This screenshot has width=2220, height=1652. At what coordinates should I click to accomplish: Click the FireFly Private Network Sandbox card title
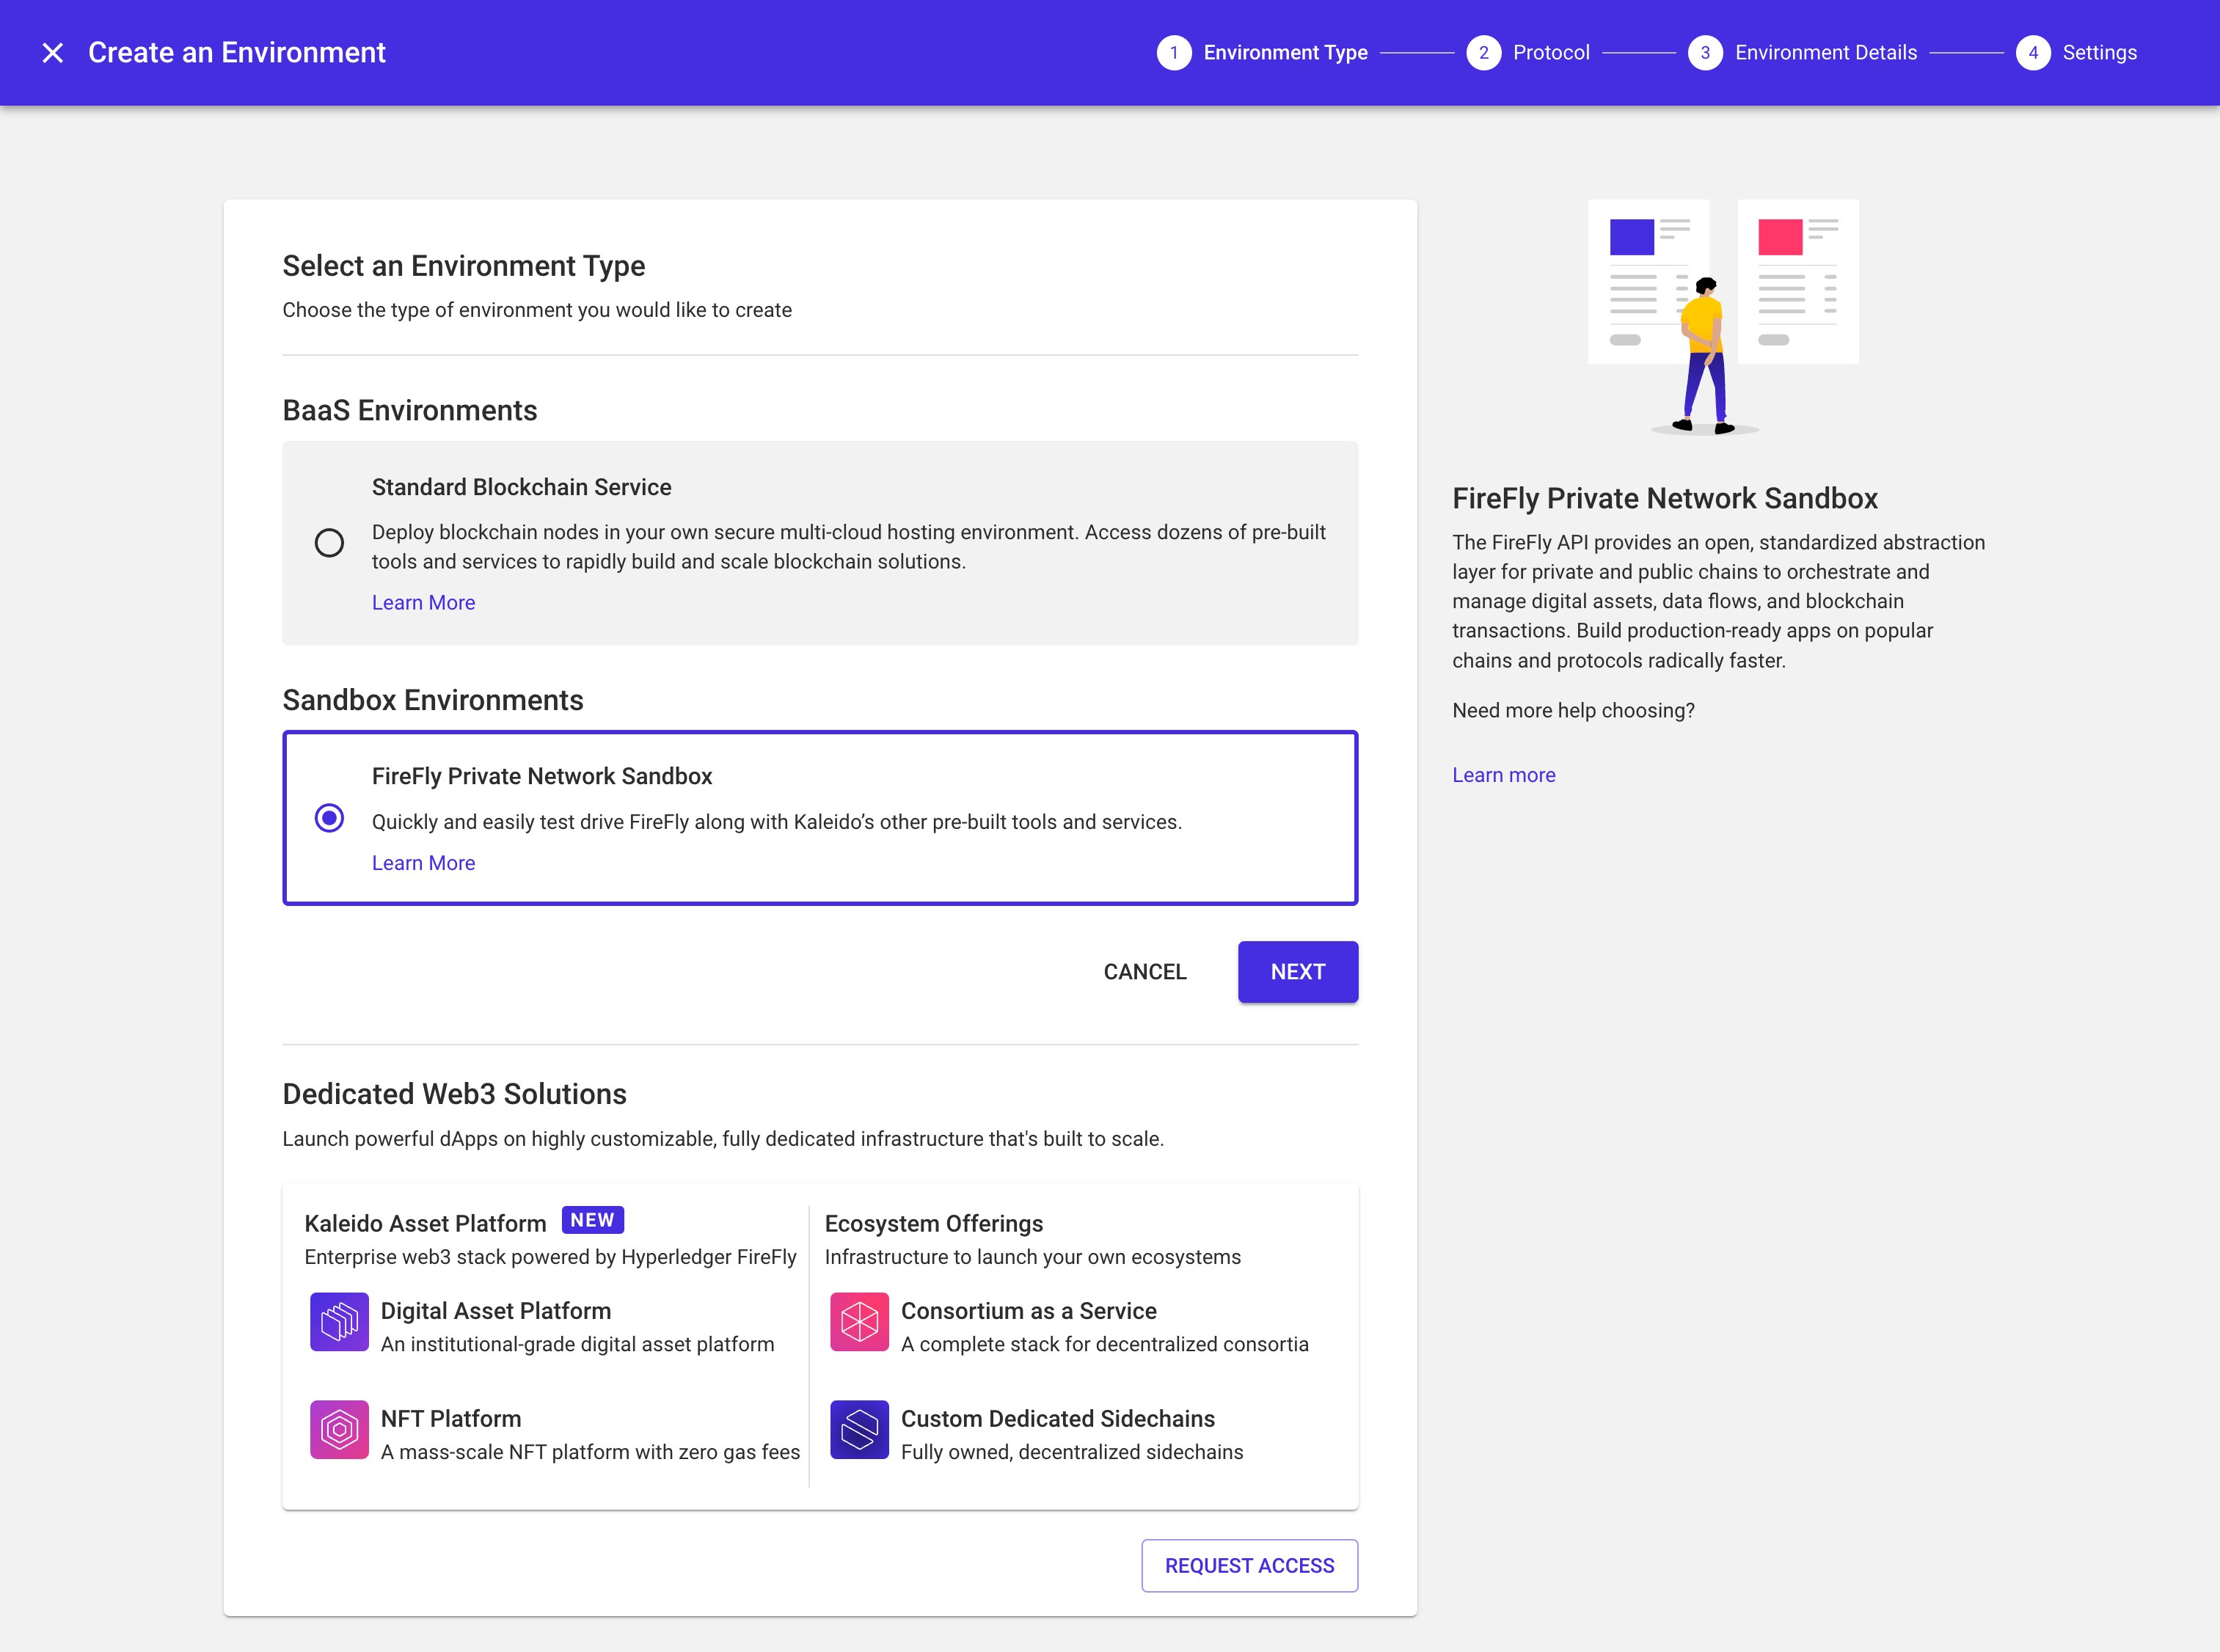tap(542, 776)
